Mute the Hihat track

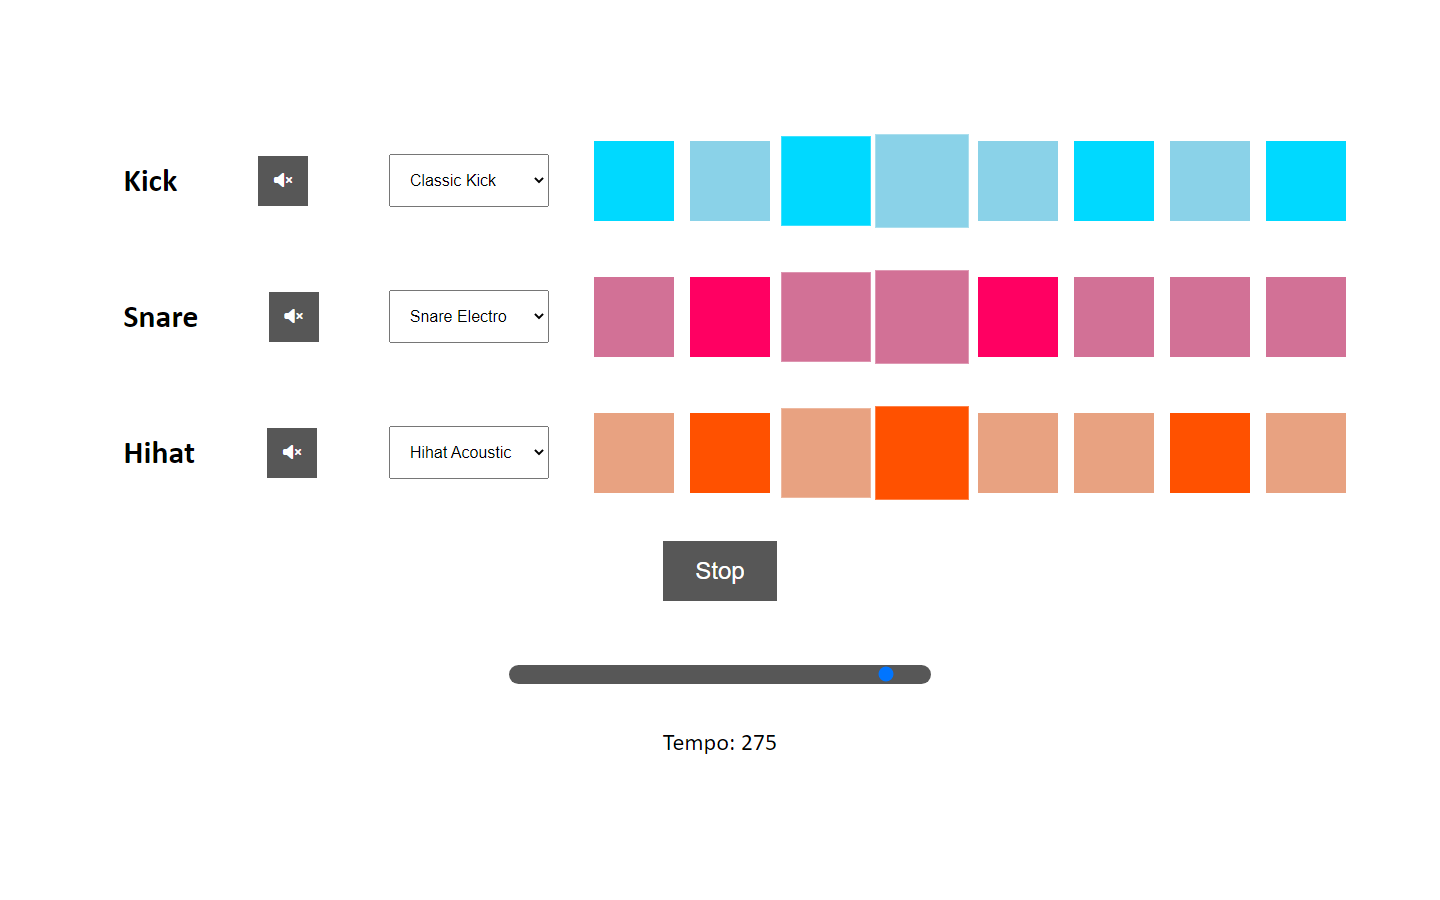click(x=292, y=453)
